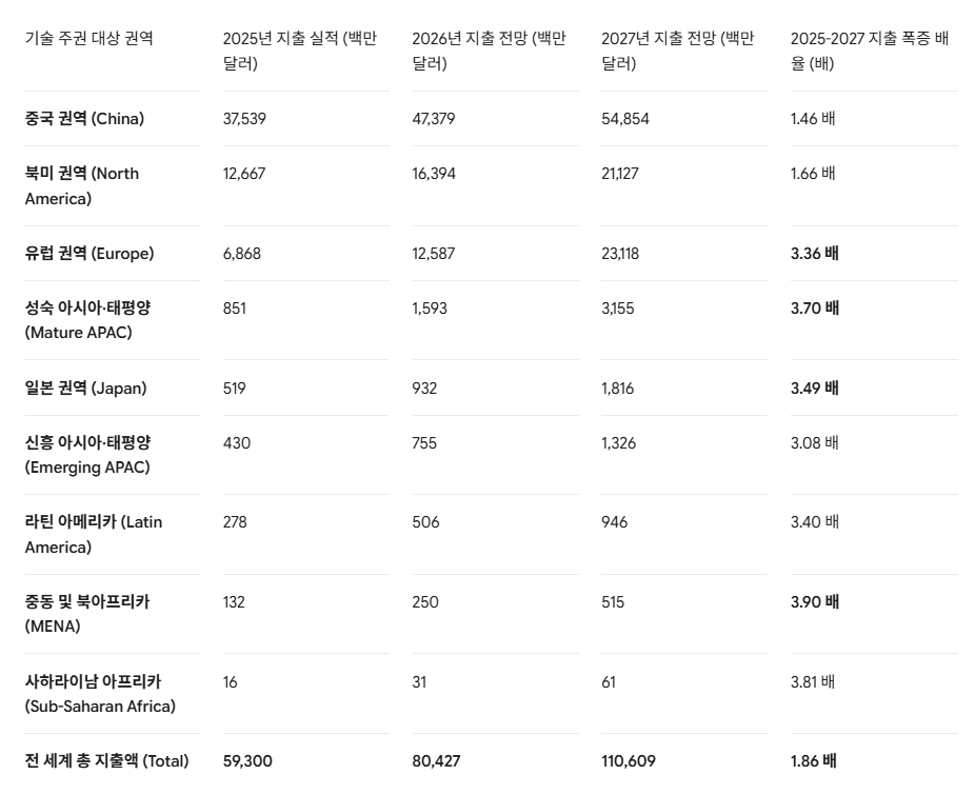
Task: Select the 중국 권역 (China) row label
Action: click(x=85, y=119)
